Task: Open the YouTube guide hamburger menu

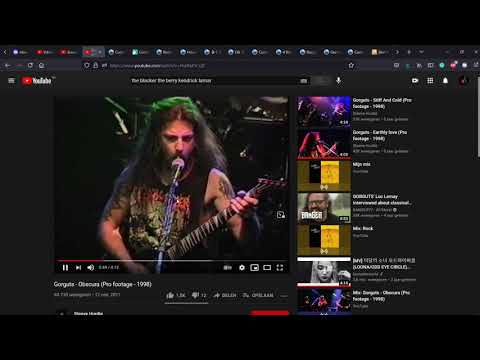Action: (11, 81)
